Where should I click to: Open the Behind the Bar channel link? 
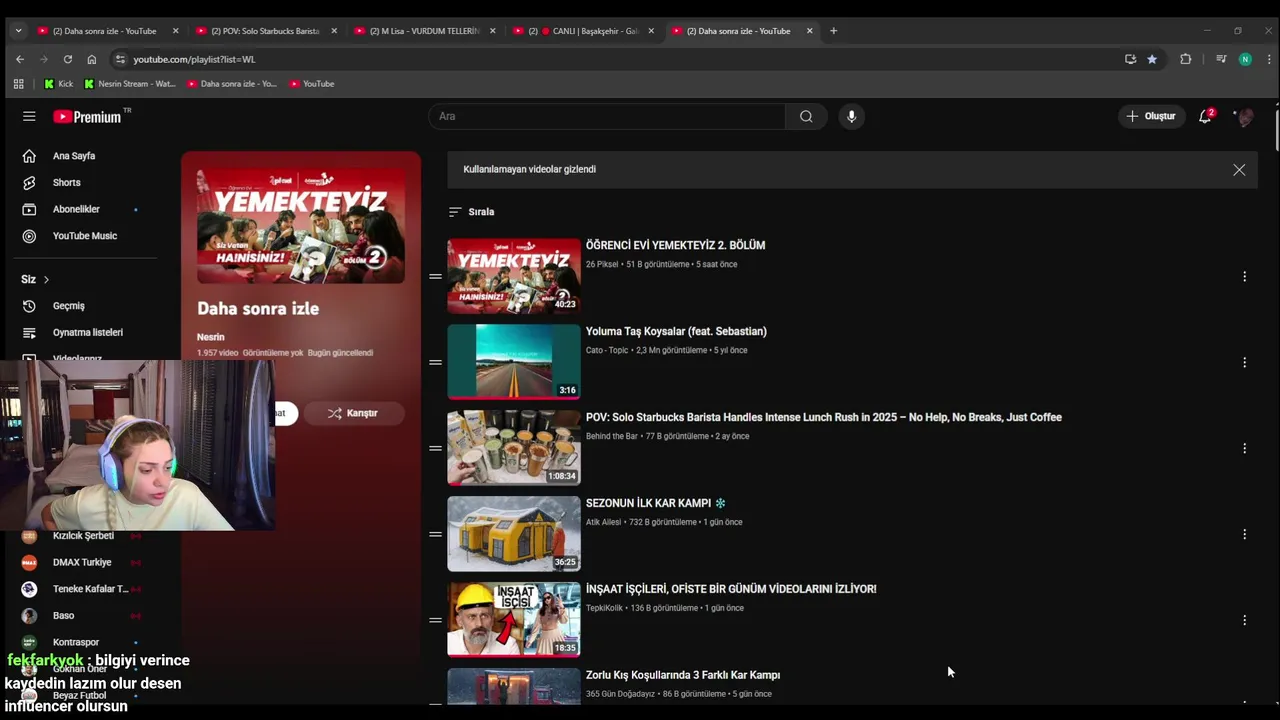pyautogui.click(x=612, y=436)
